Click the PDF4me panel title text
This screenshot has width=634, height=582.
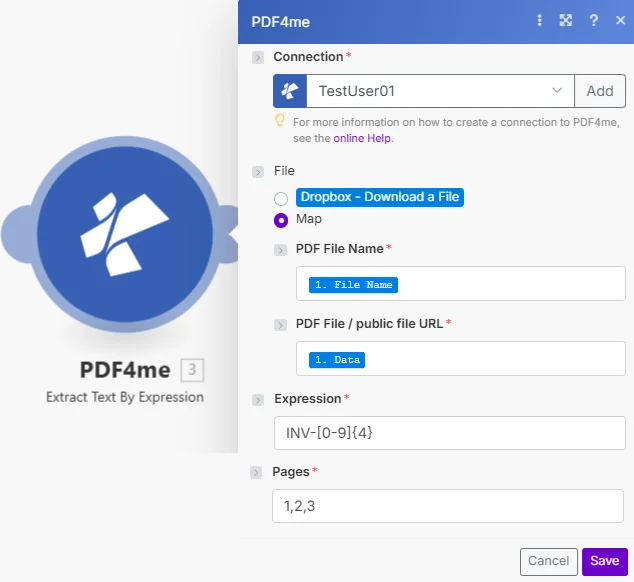[x=281, y=22]
